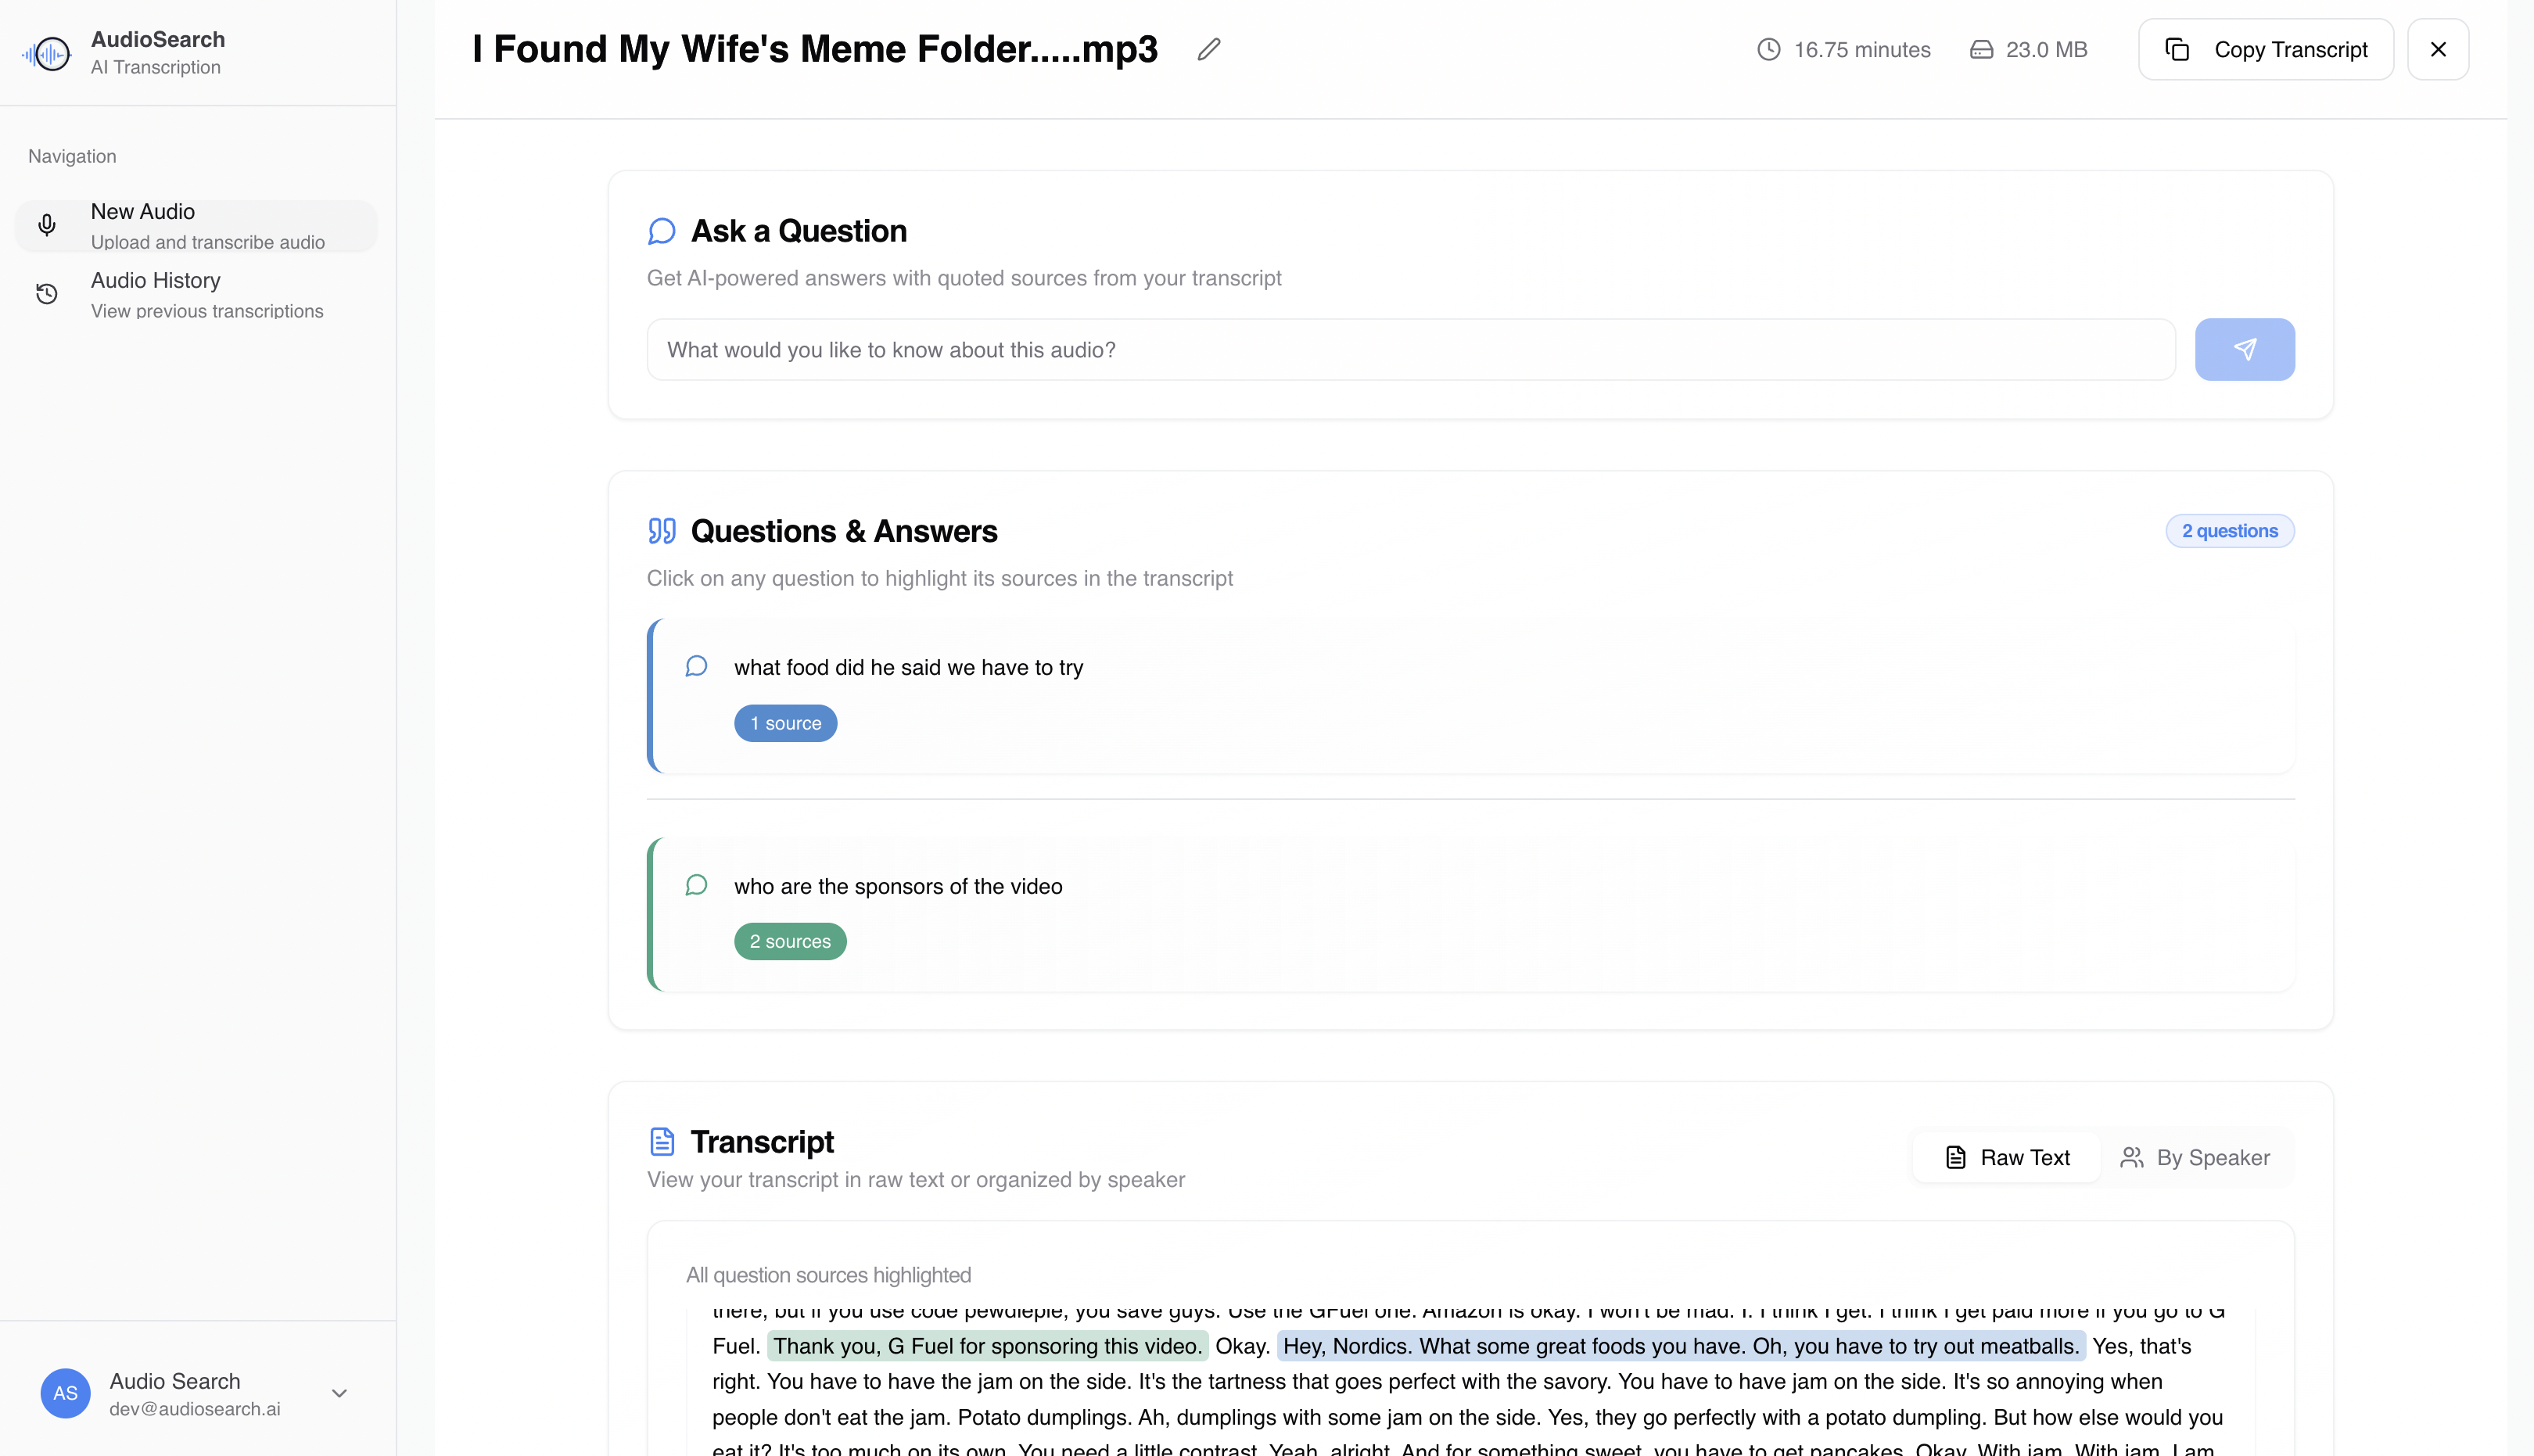Click the people icon in By Speaker tab

pos(2131,1157)
